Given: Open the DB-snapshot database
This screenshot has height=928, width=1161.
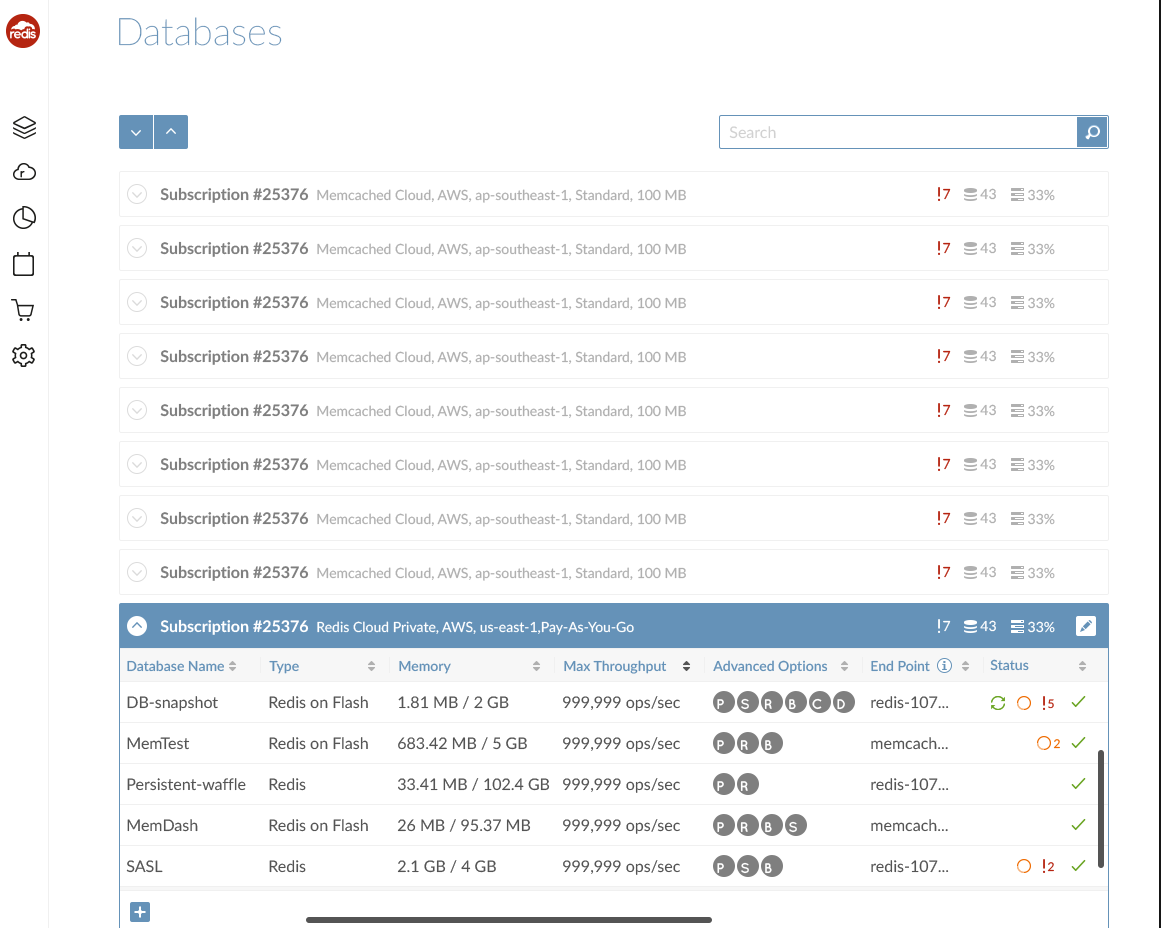Looking at the screenshot, I should point(172,702).
